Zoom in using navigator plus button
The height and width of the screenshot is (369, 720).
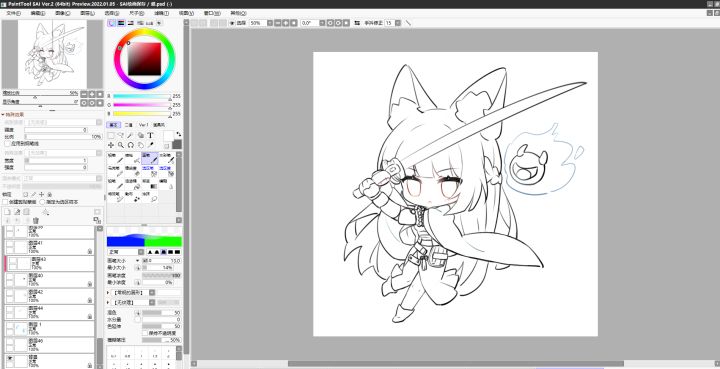pos(92,94)
